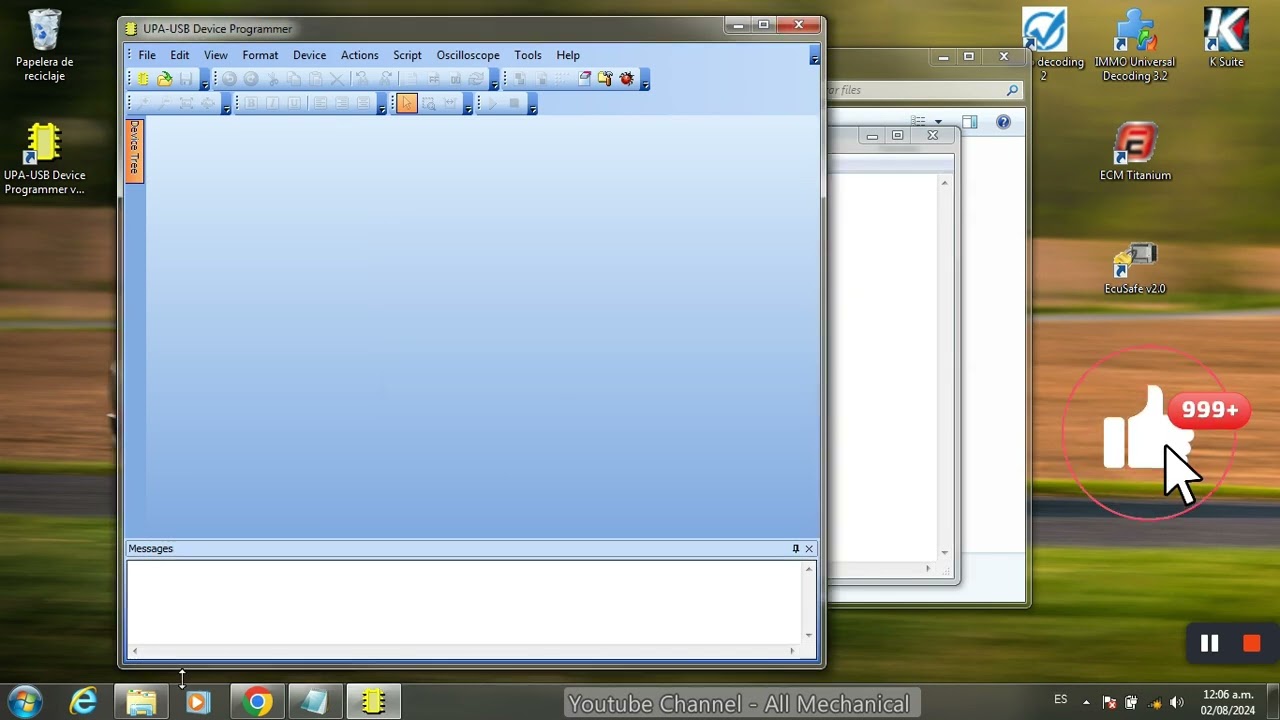Open the EcuSafe v2.0 desktop shortcut
This screenshot has height=720, width=1280.
(x=1135, y=269)
